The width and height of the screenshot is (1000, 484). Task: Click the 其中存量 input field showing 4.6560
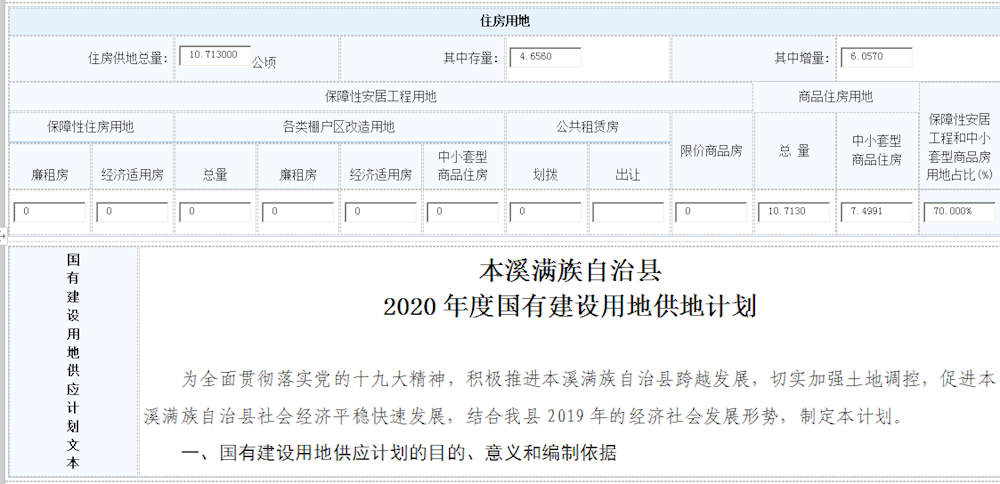pyautogui.click(x=545, y=57)
